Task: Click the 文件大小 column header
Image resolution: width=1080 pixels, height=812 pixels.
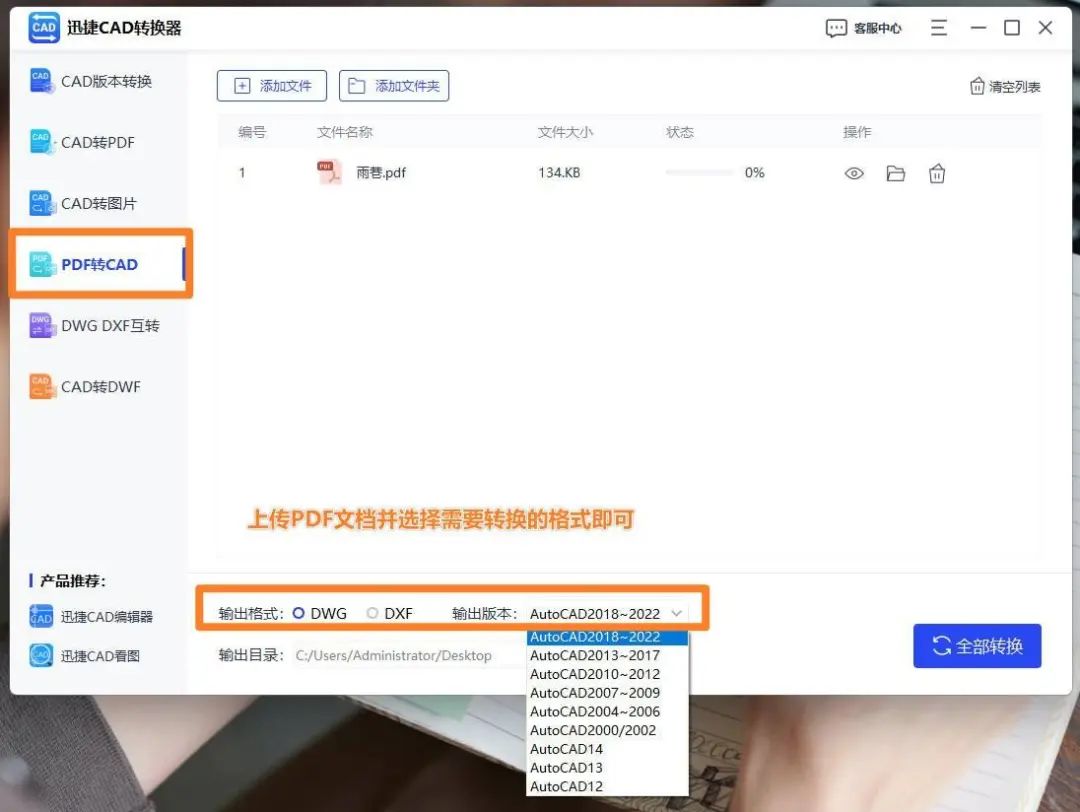Action: [x=565, y=132]
